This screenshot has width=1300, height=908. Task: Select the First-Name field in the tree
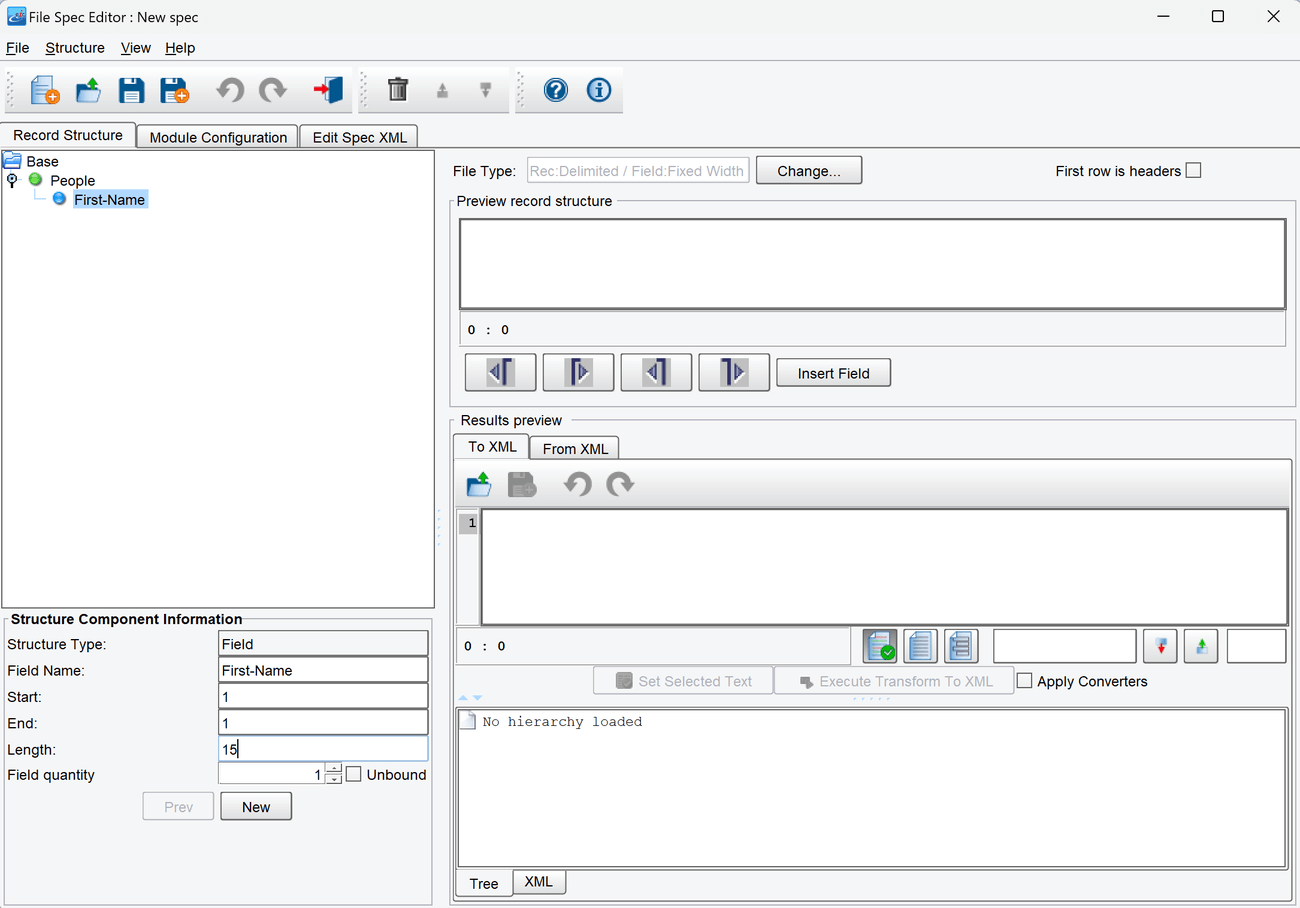click(110, 199)
